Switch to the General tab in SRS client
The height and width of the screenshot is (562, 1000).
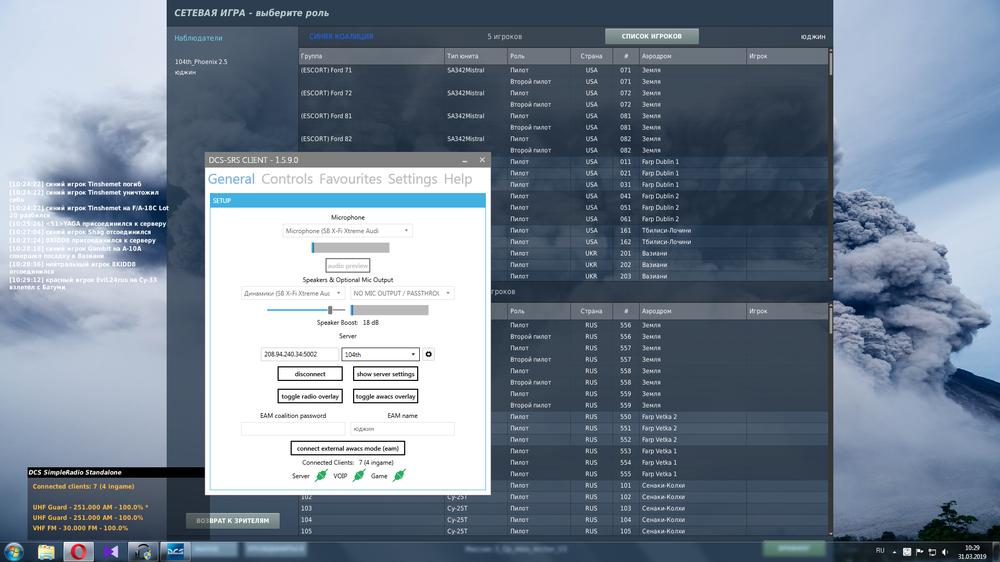pyautogui.click(x=231, y=179)
